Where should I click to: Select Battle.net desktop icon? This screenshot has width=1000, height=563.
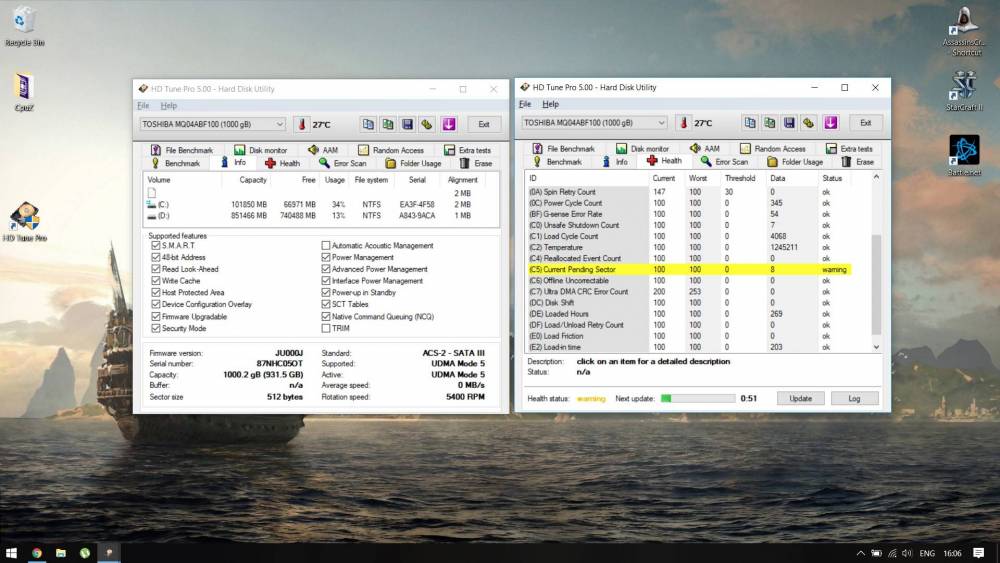pos(964,155)
